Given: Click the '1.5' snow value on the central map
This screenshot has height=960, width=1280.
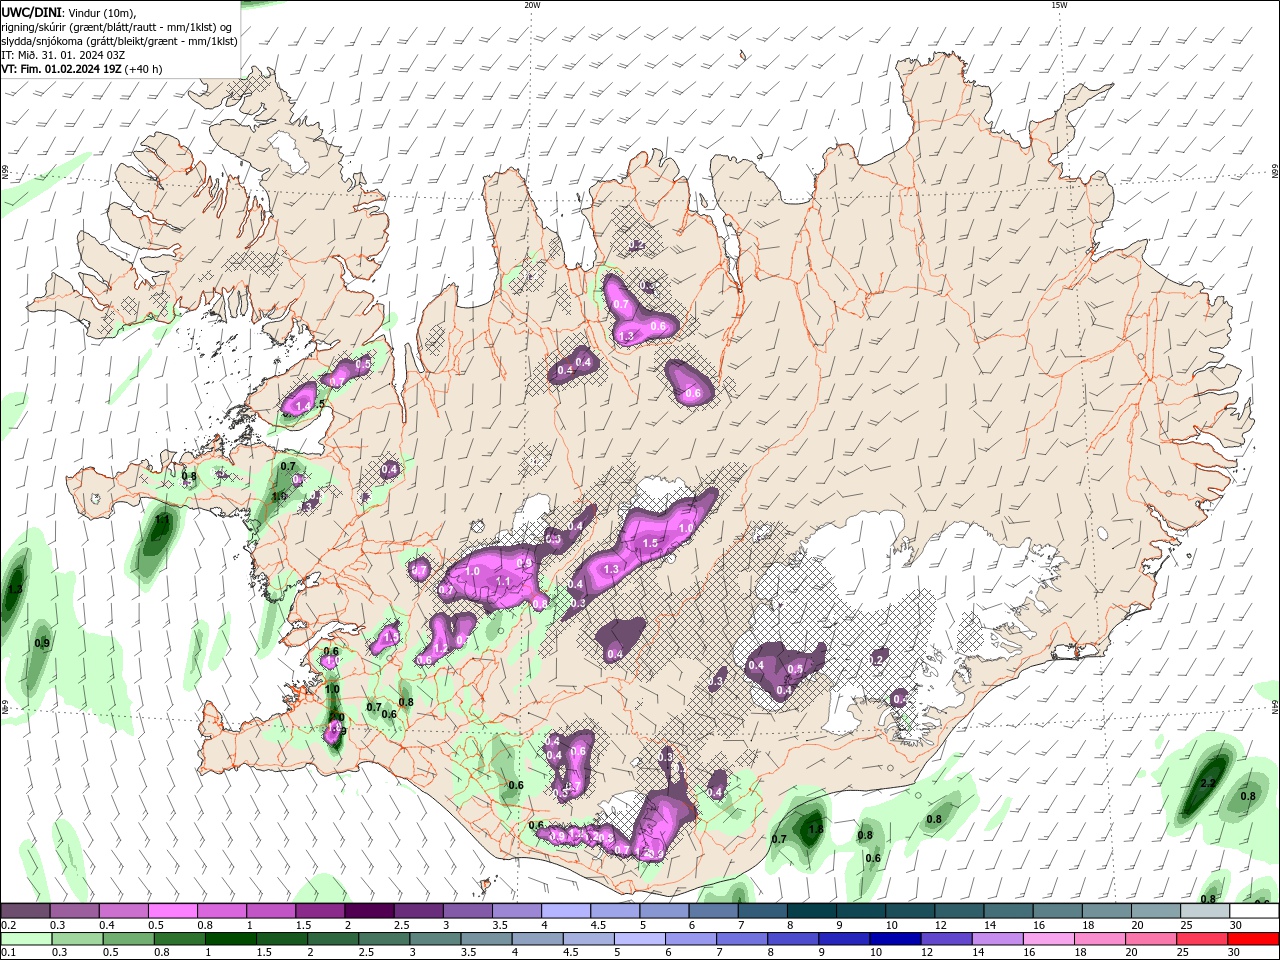Looking at the screenshot, I should click(x=650, y=543).
